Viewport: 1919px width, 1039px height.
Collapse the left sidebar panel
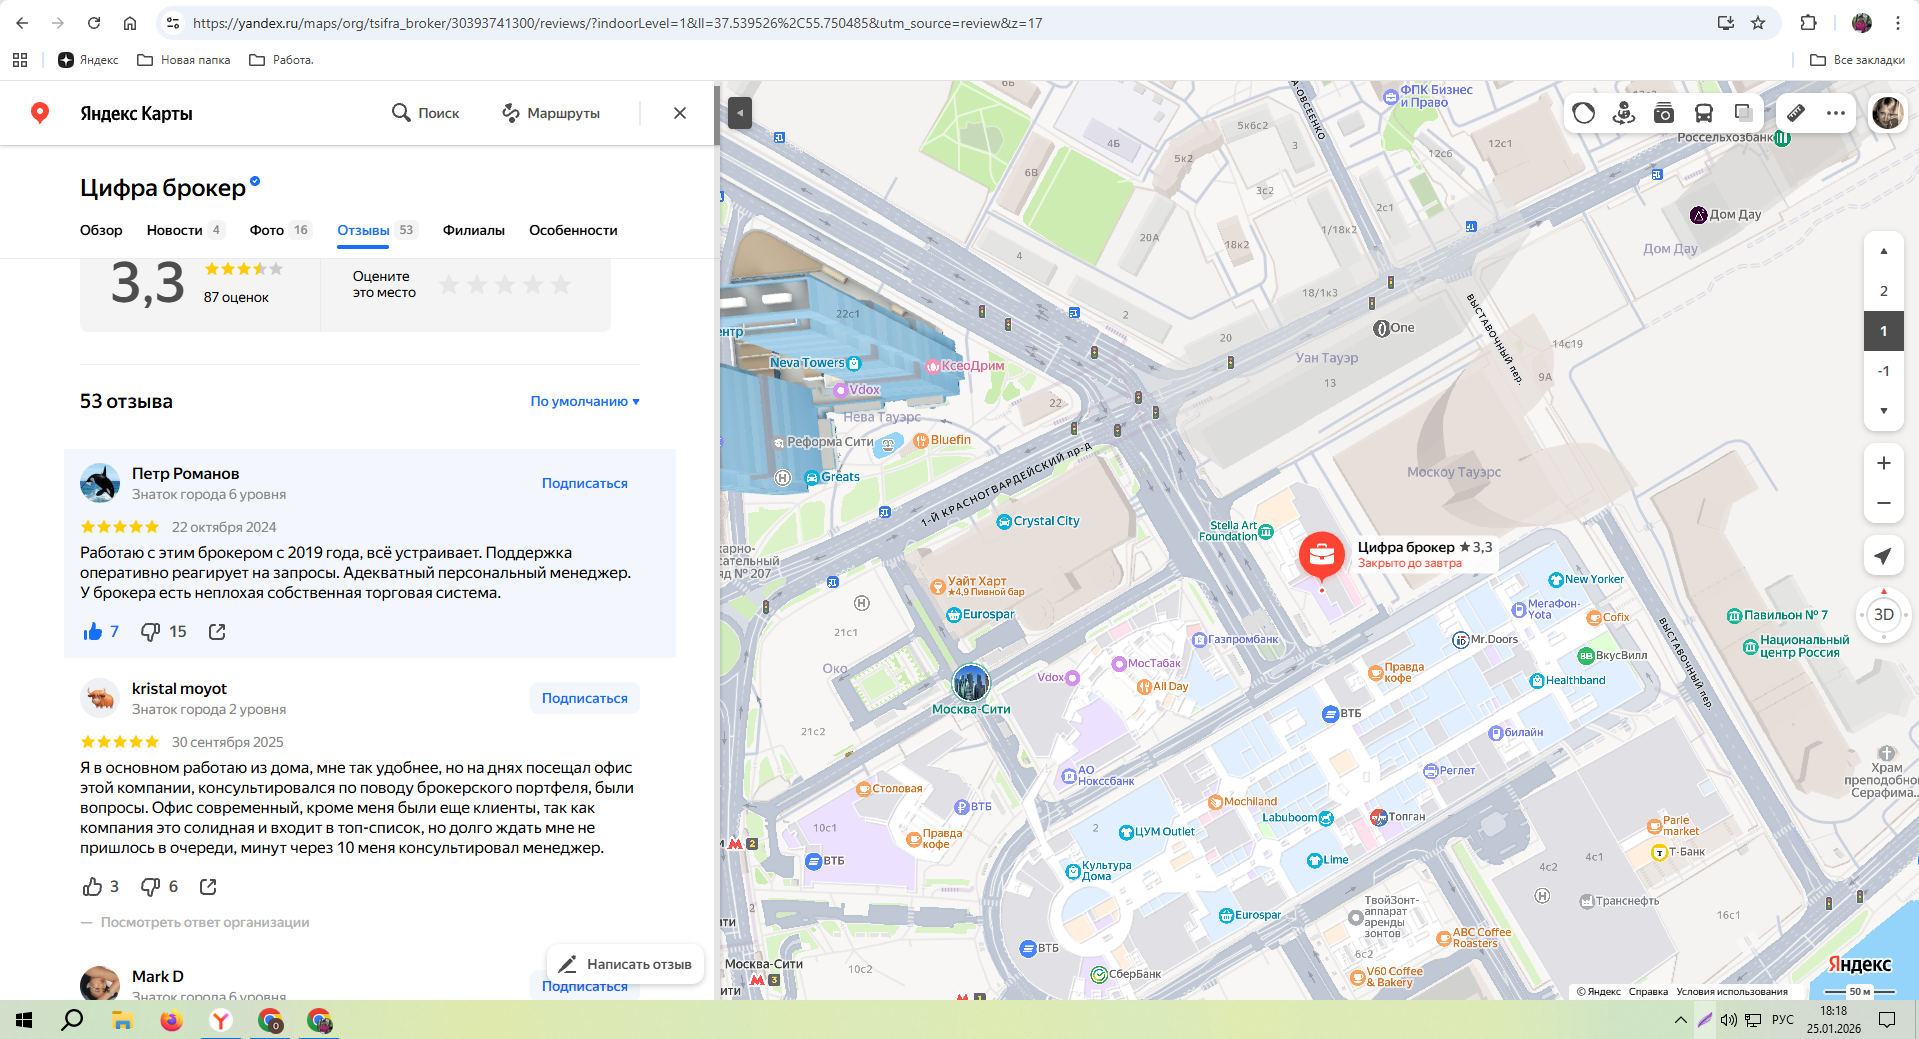click(x=740, y=113)
